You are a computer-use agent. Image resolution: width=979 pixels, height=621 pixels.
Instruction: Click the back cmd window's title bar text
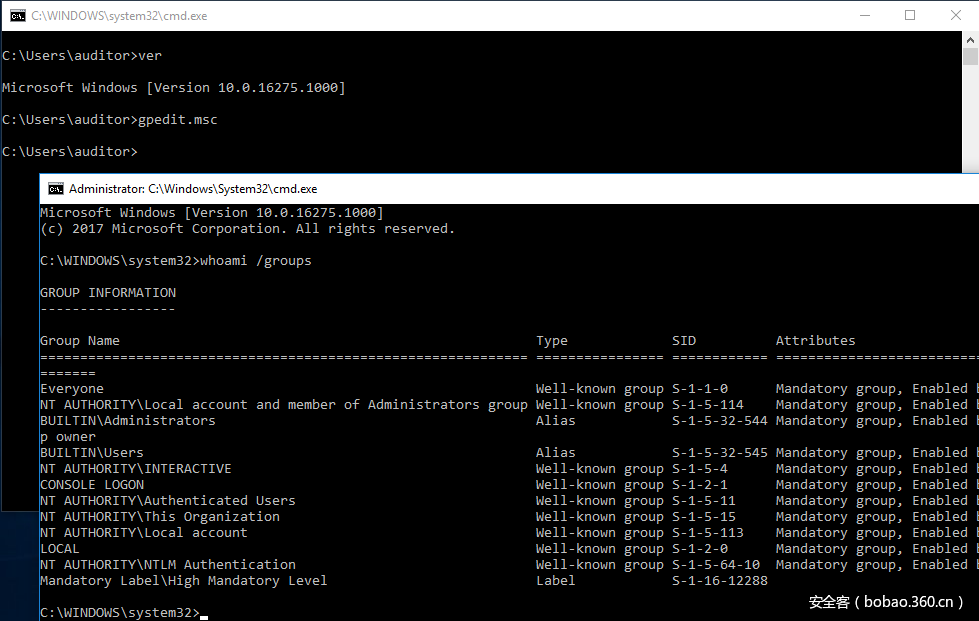tap(119, 16)
